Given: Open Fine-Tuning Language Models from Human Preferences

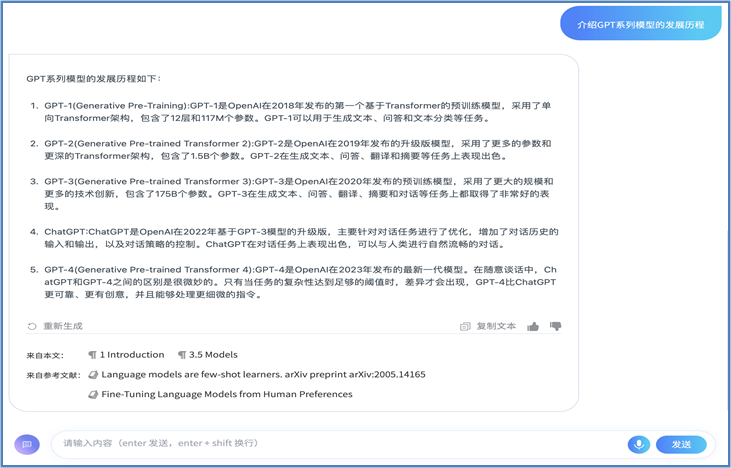Looking at the screenshot, I should click(x=227, y=394).
